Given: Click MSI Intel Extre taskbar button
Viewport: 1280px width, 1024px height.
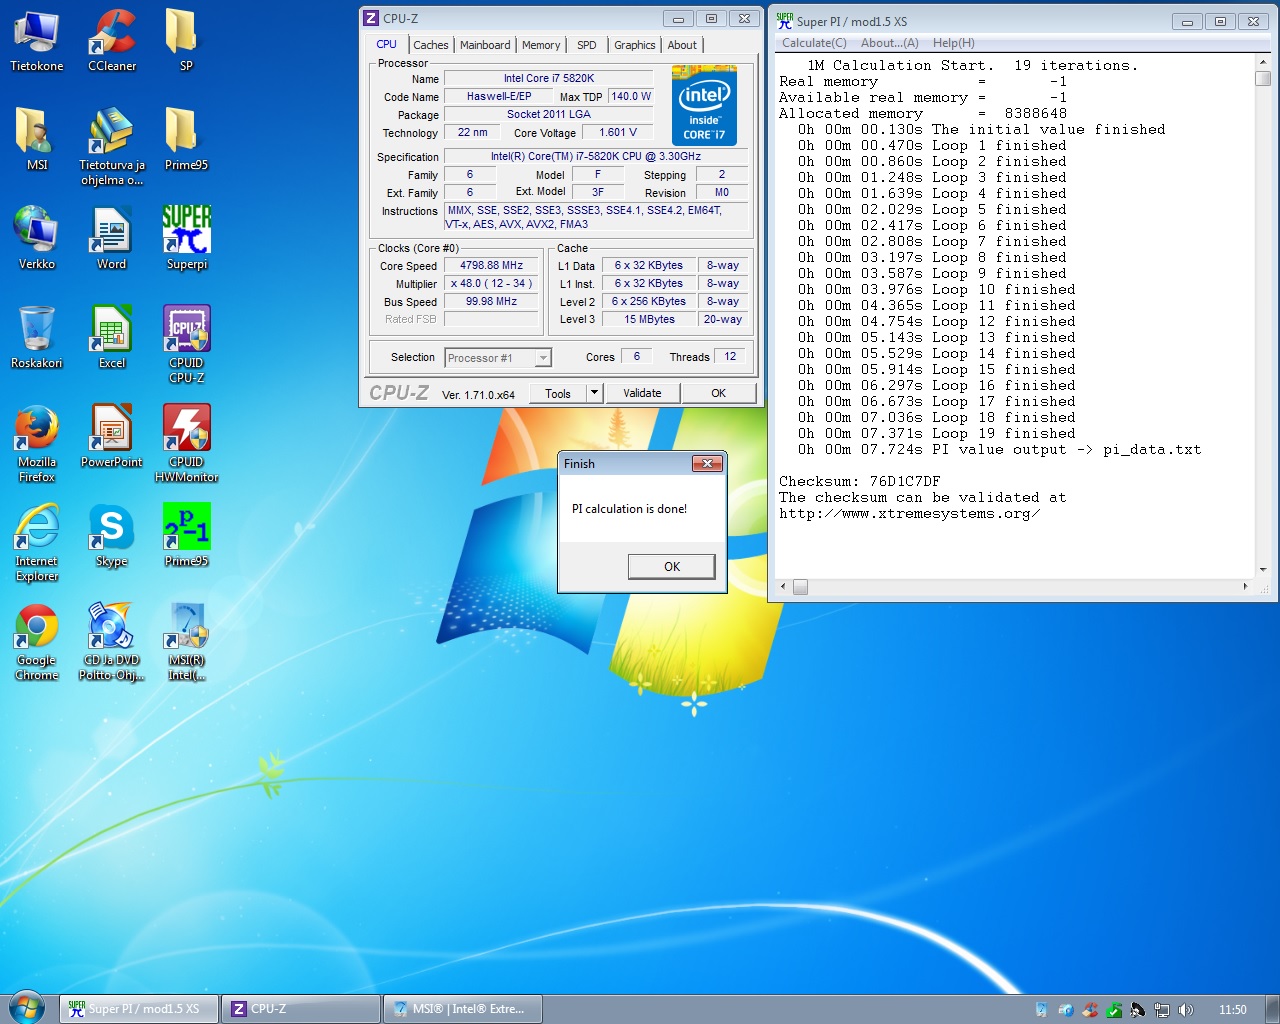Looking at the screenshot, I should click(462, 1009).
